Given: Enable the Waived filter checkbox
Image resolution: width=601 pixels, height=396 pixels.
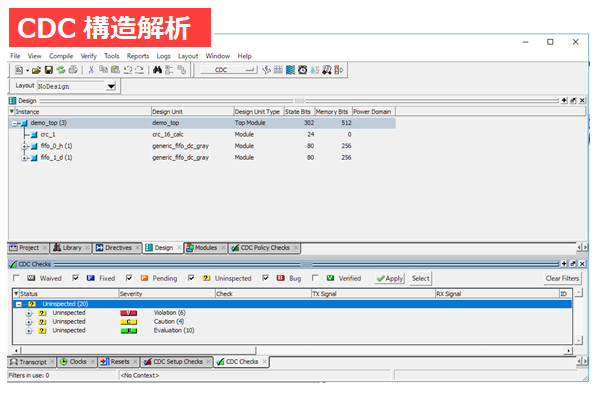Looking at the screenshot, I should (x=16, y=278).
